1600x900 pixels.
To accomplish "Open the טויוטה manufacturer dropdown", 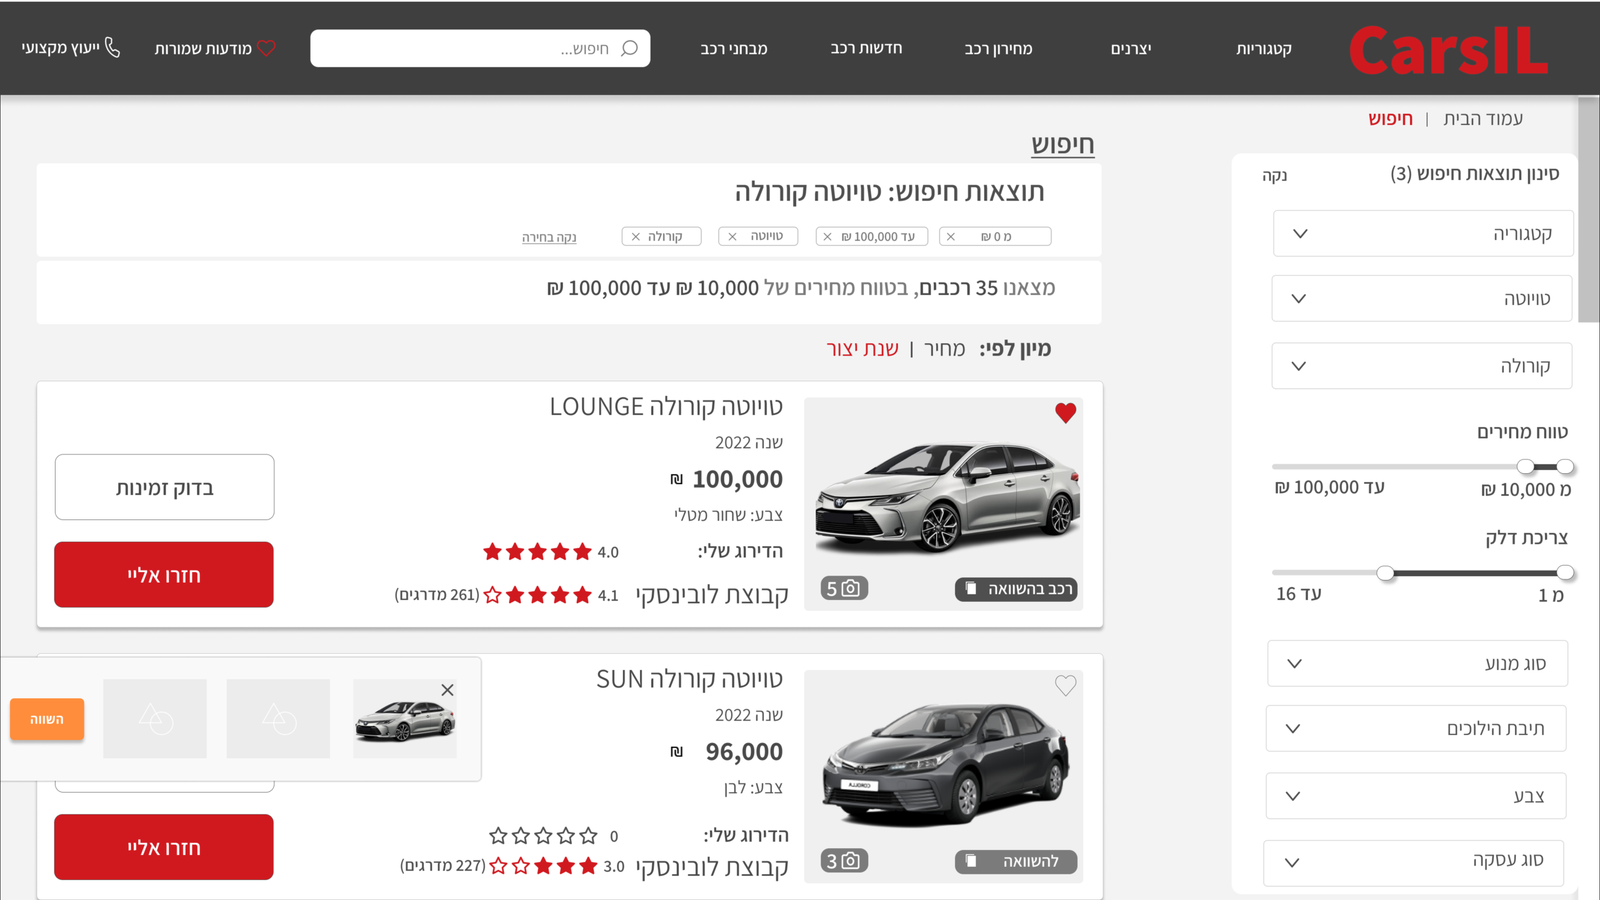I will pos(1422,298).
